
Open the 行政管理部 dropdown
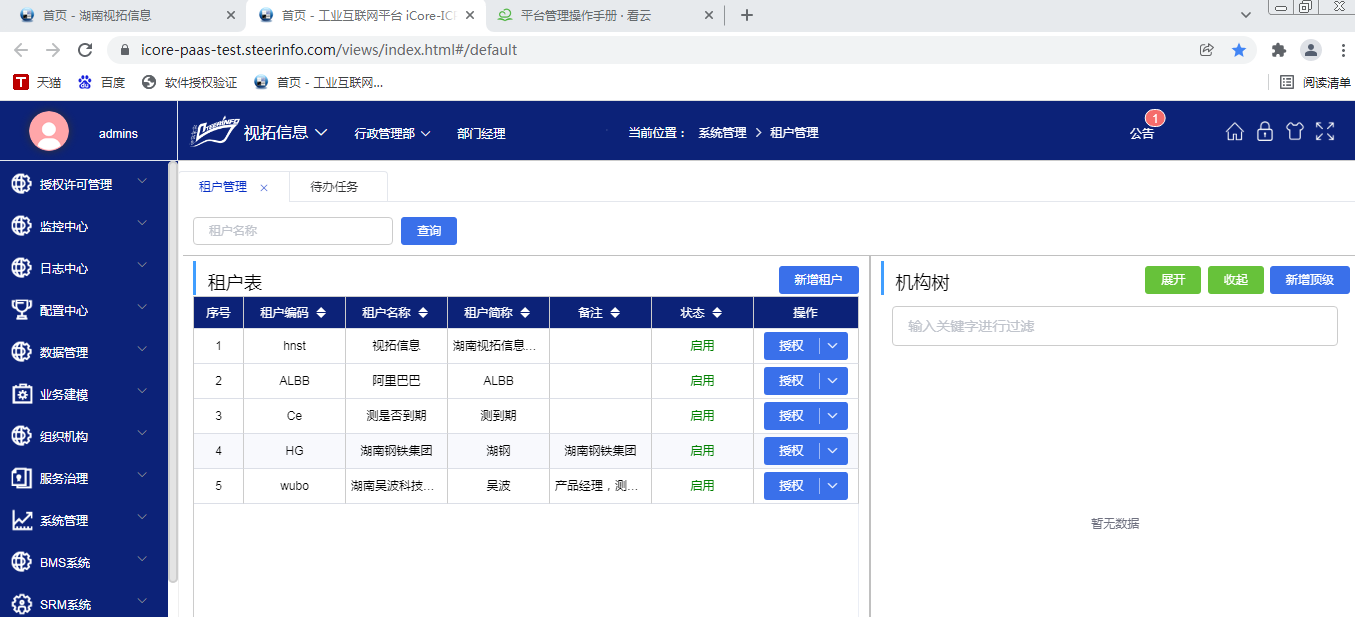click(392, 133)
